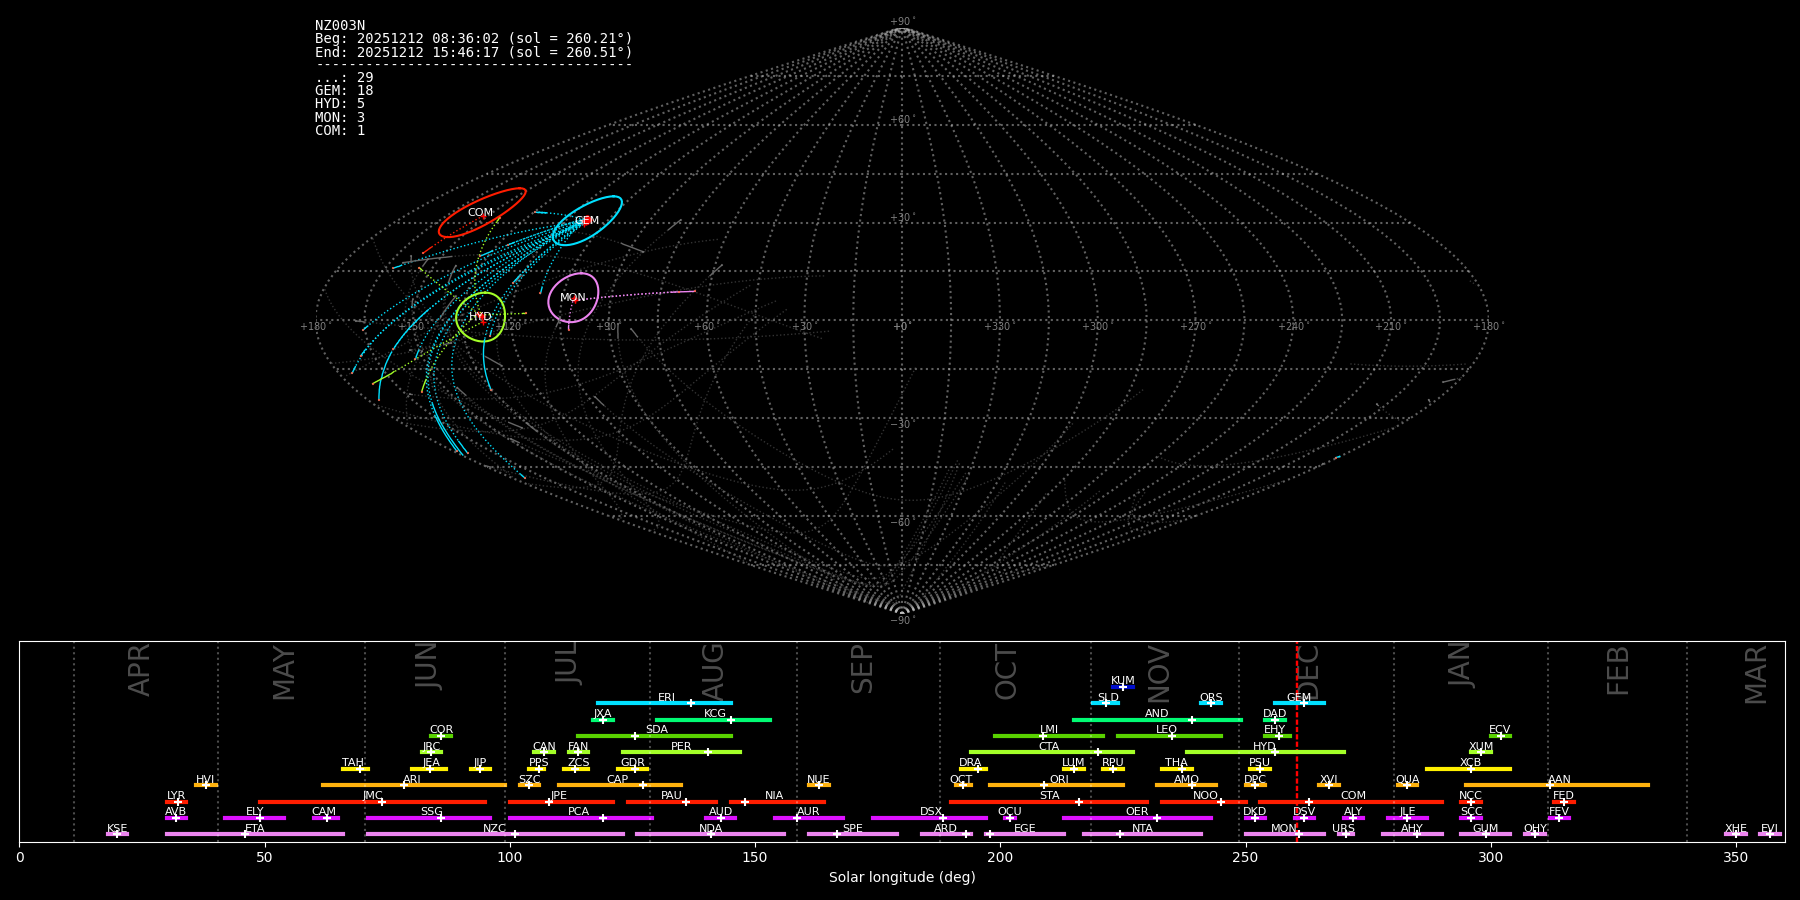The width and height of the screenshot is (1800, 900).
Task: Click the SDA shower label in the timeline
Action: [x=657, y=730]
